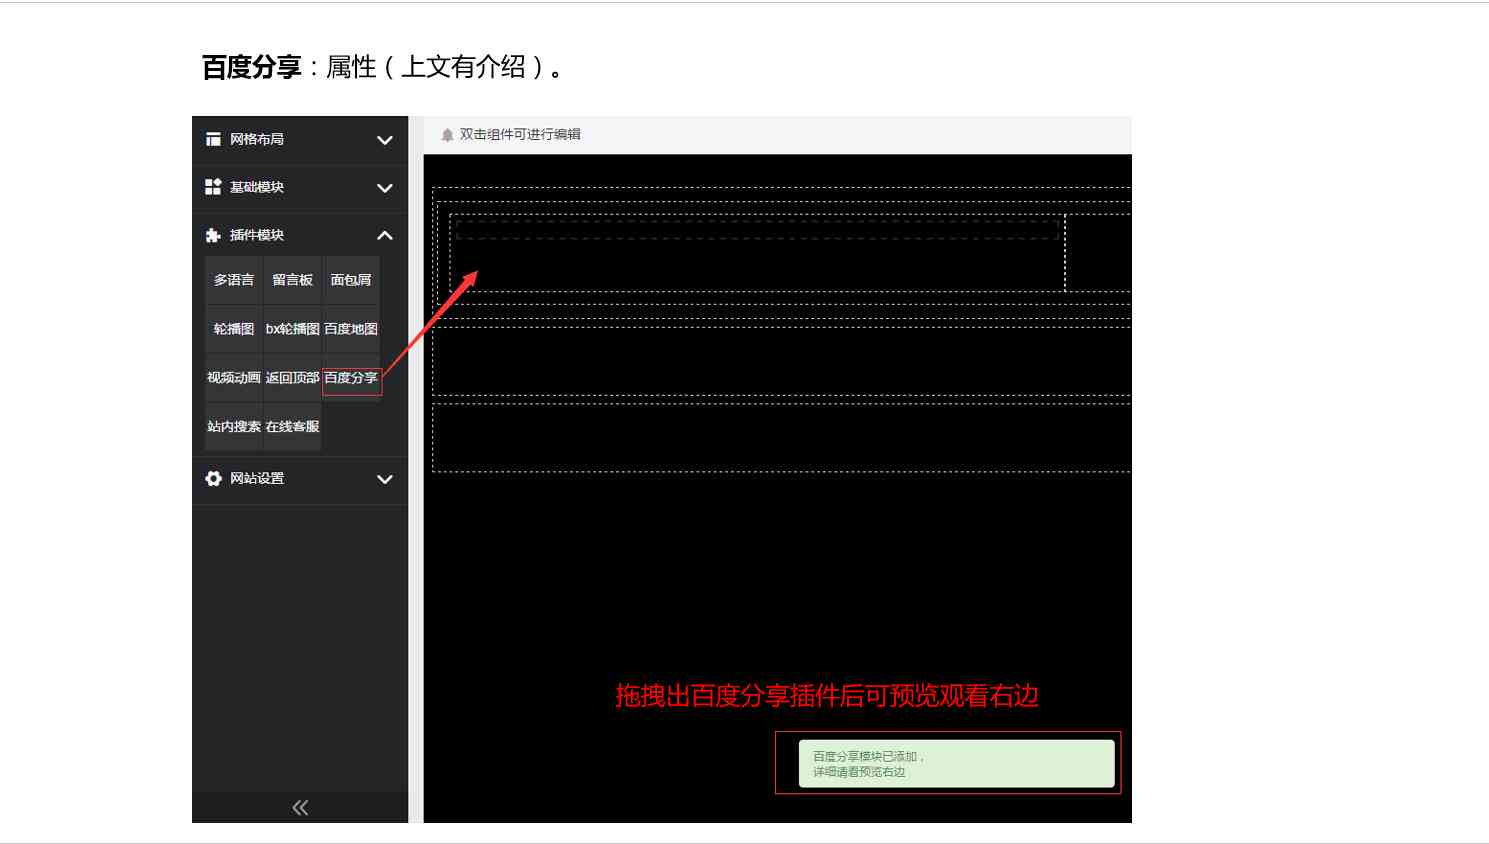Open the 基础模块 menu label

(x=257, y=187)
